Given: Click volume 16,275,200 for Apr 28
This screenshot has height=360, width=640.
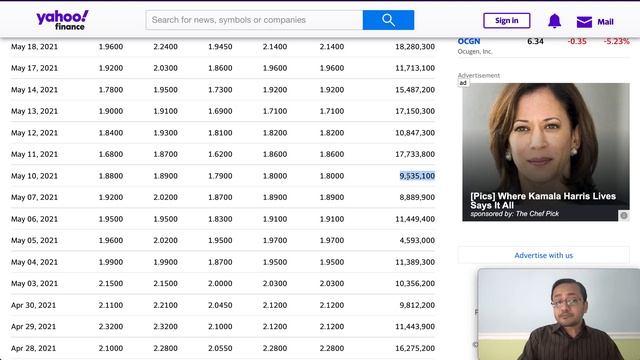Looking at the screenshot, I should coord(415,348).
